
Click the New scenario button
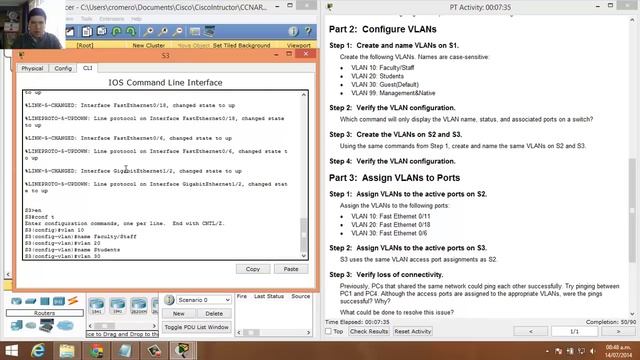[x=178, y=313]
